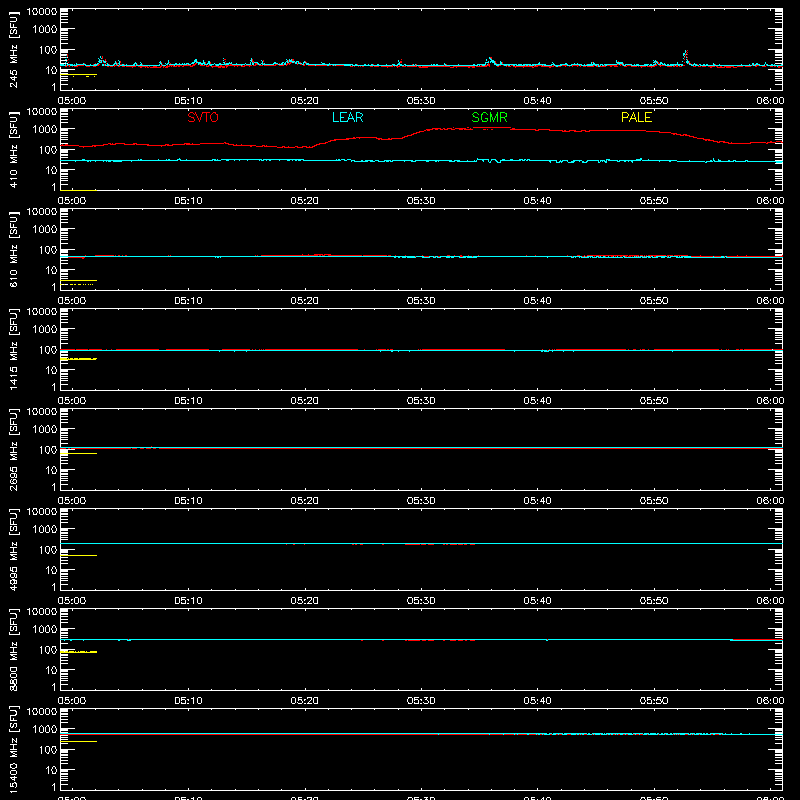Click the 1000 tick label on 2695 MHz axis

(x=45, y=430)
